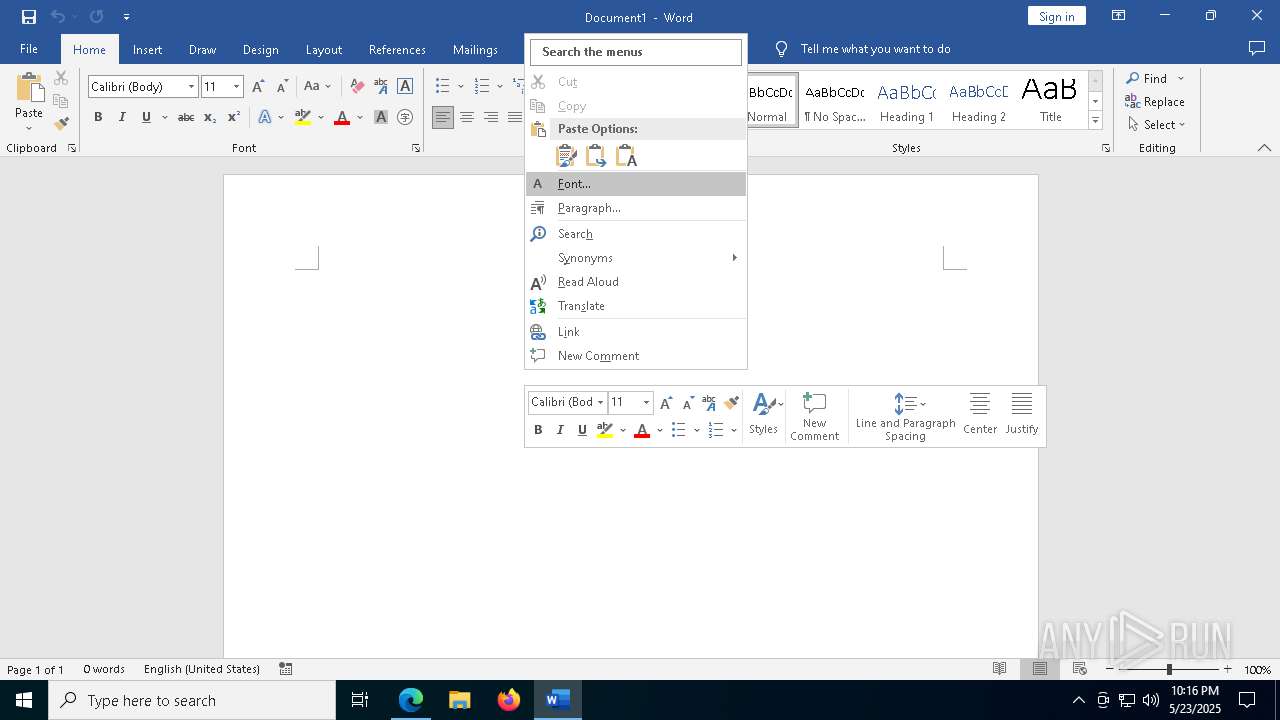Apply subscript formatting

click(x=209, y=117)
